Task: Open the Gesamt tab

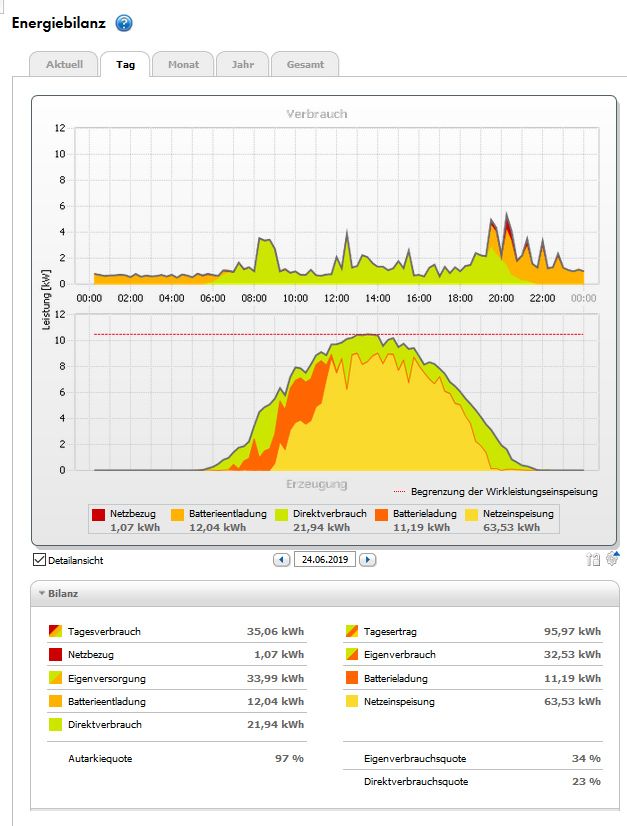Action: (304, 65)
